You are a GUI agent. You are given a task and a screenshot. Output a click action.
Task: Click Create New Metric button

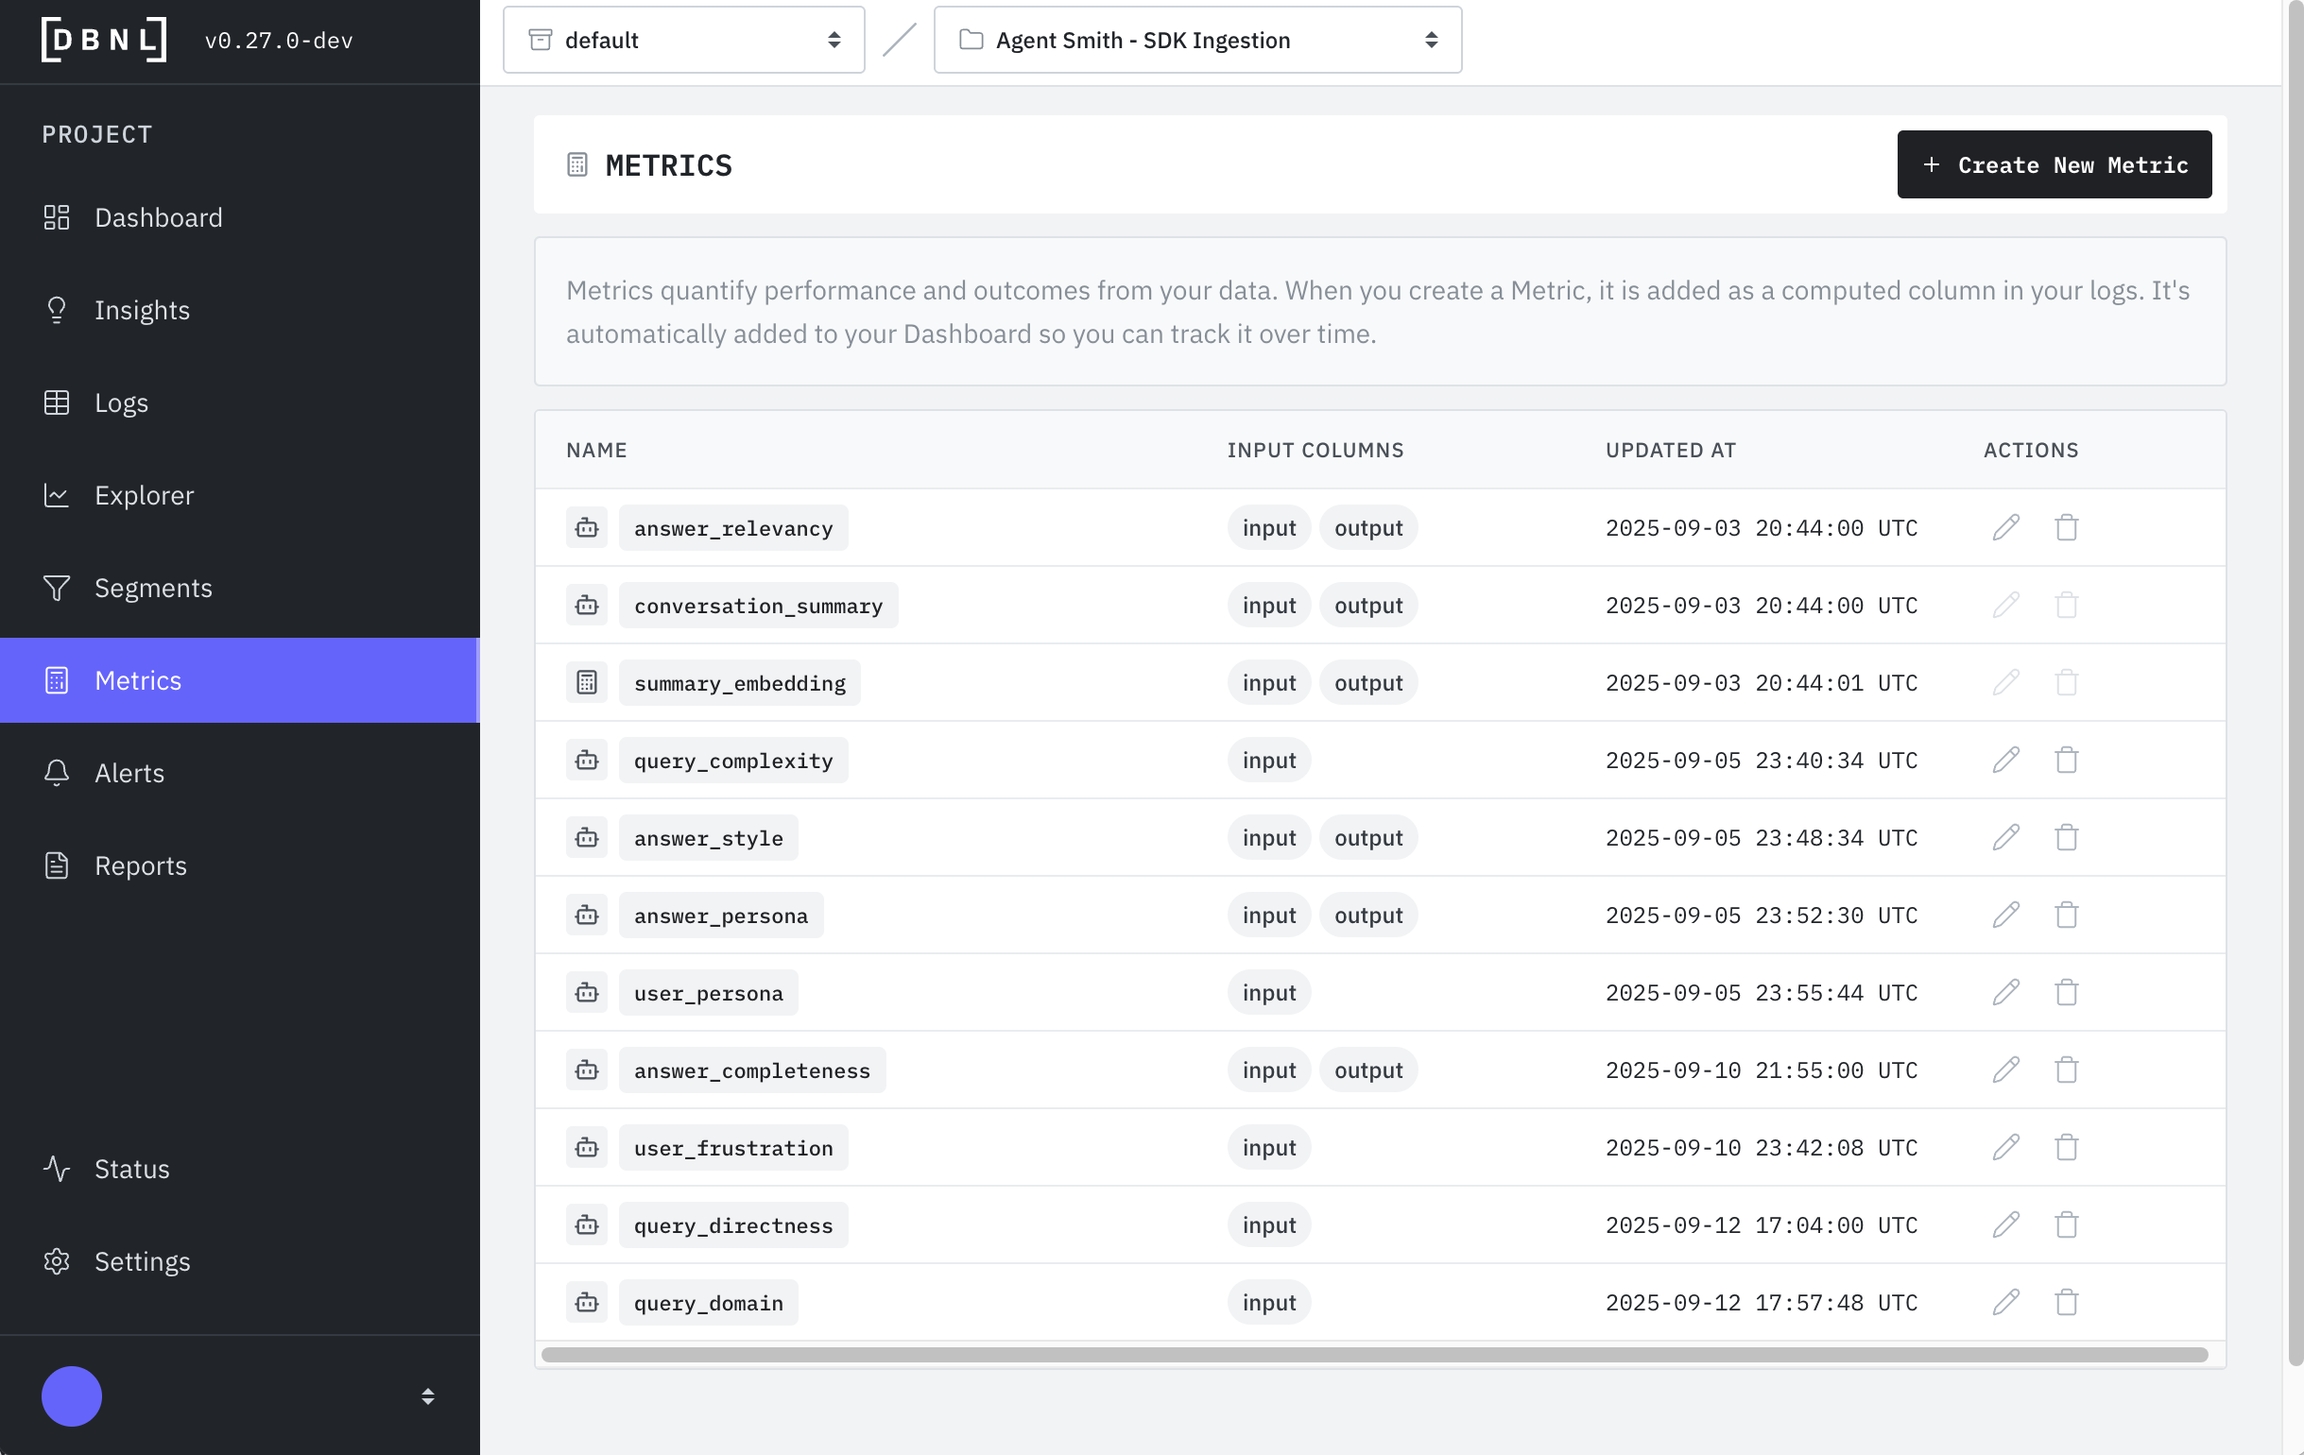[2054, 164]
